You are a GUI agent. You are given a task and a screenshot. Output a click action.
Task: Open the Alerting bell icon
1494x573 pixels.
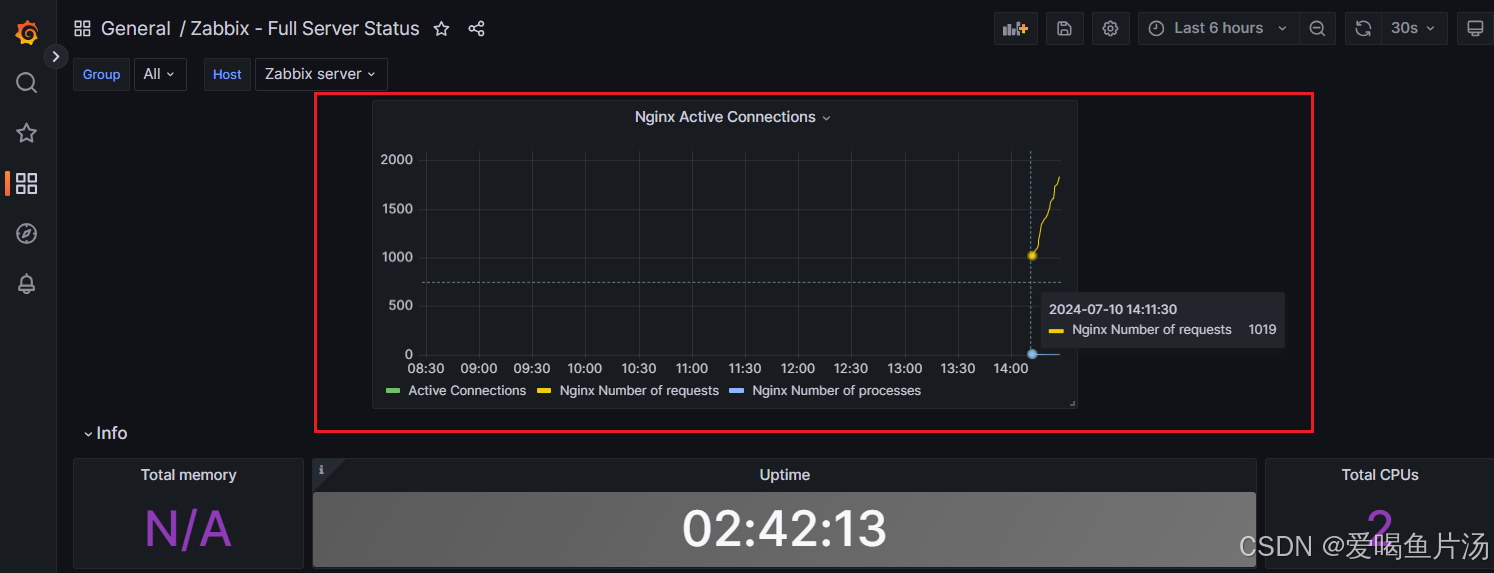(27, 284)
